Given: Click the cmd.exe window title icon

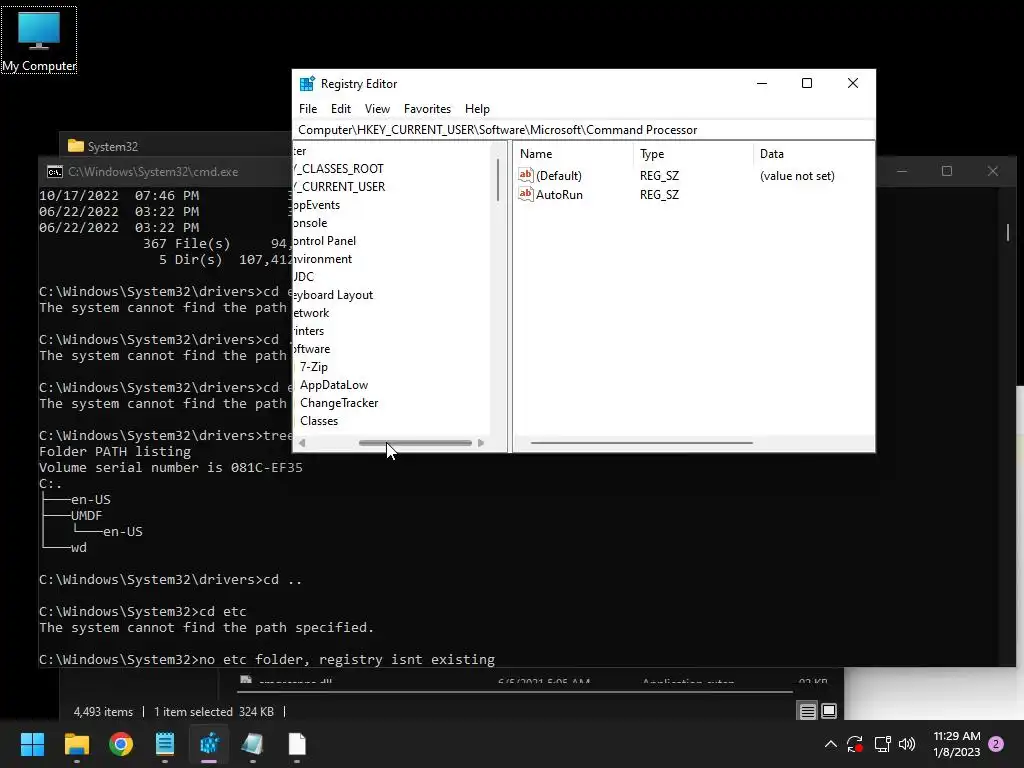Looking at the screenshot, I should coord(55,172).
